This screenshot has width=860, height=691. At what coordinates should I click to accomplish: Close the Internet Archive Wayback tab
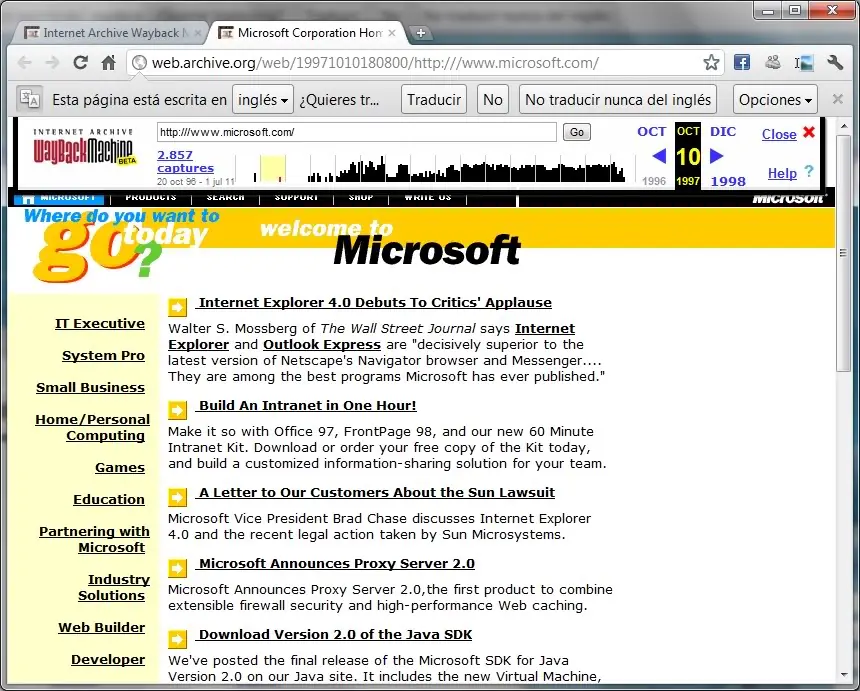click(x=197, y=33)
